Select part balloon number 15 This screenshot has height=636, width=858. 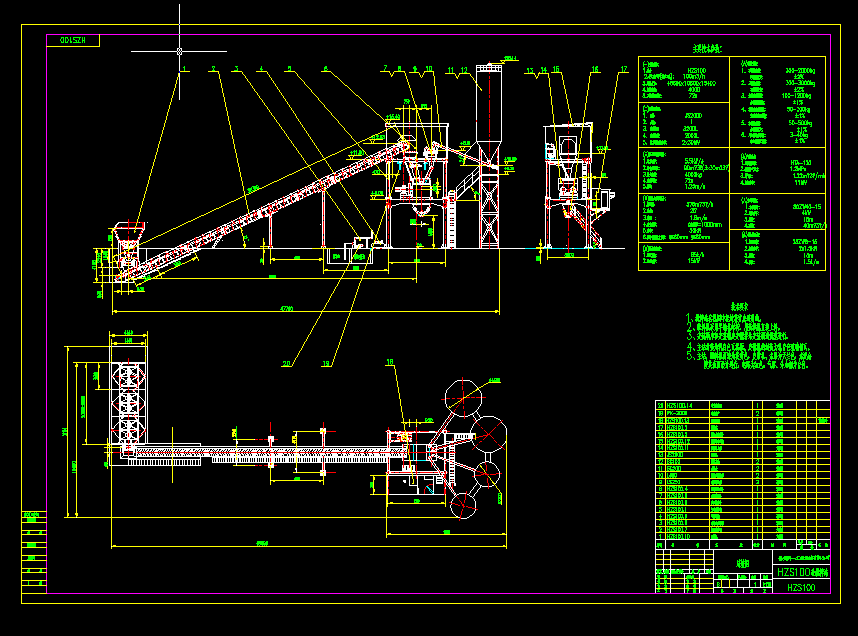[556, 70]
